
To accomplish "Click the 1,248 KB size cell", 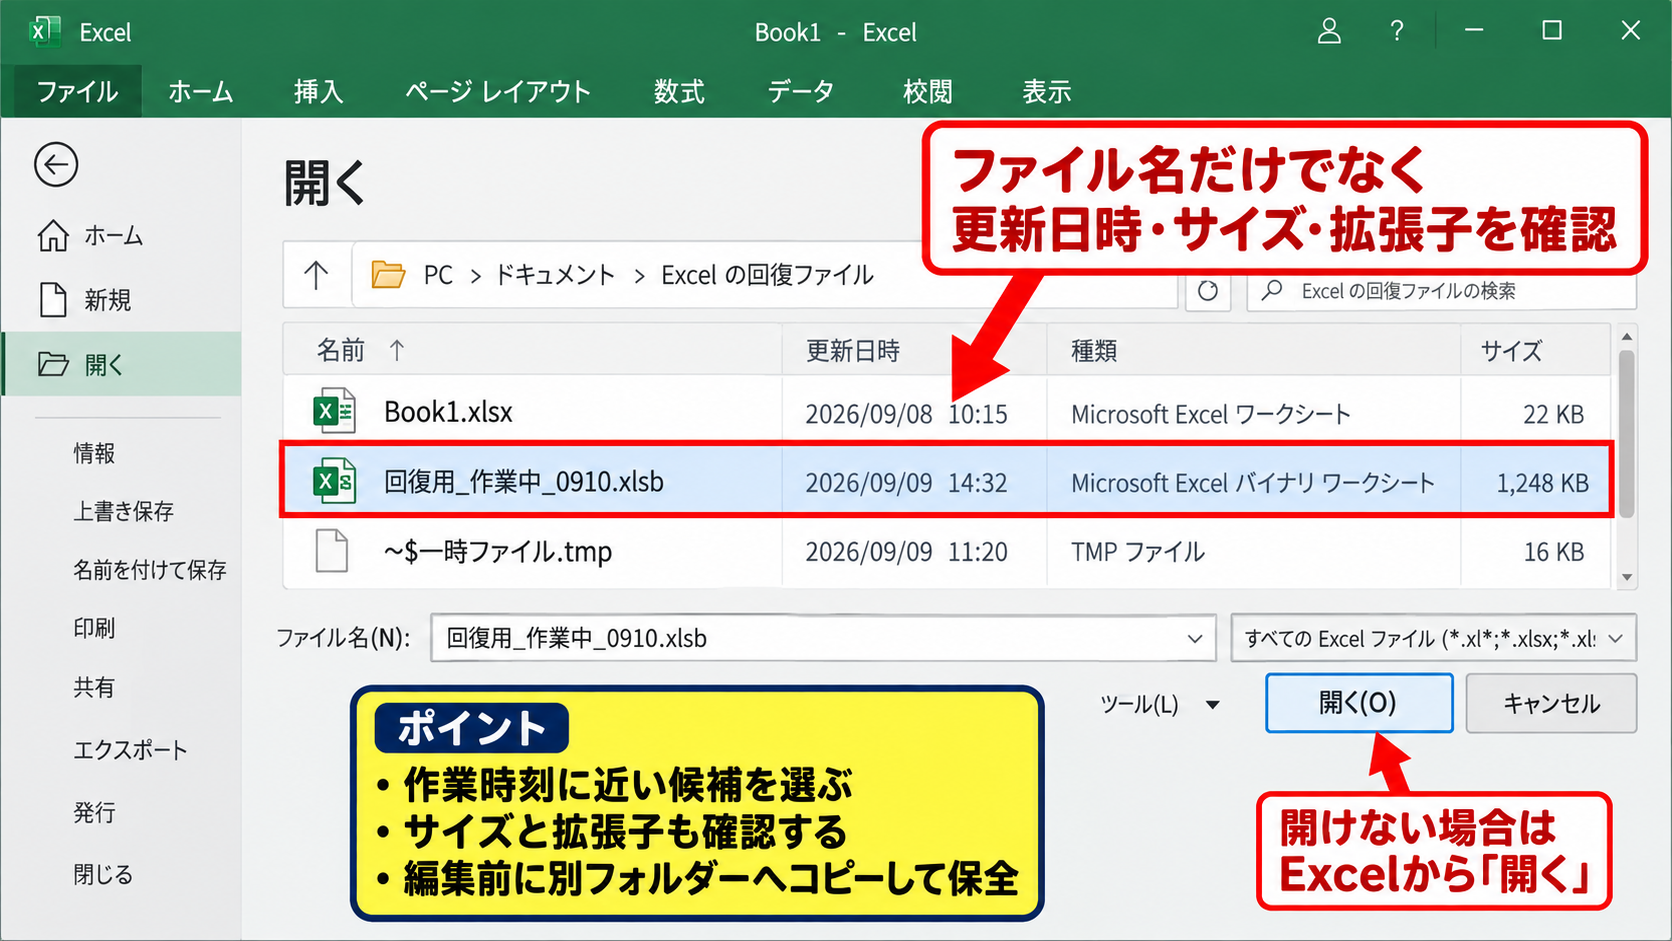I will [1542, 483].
